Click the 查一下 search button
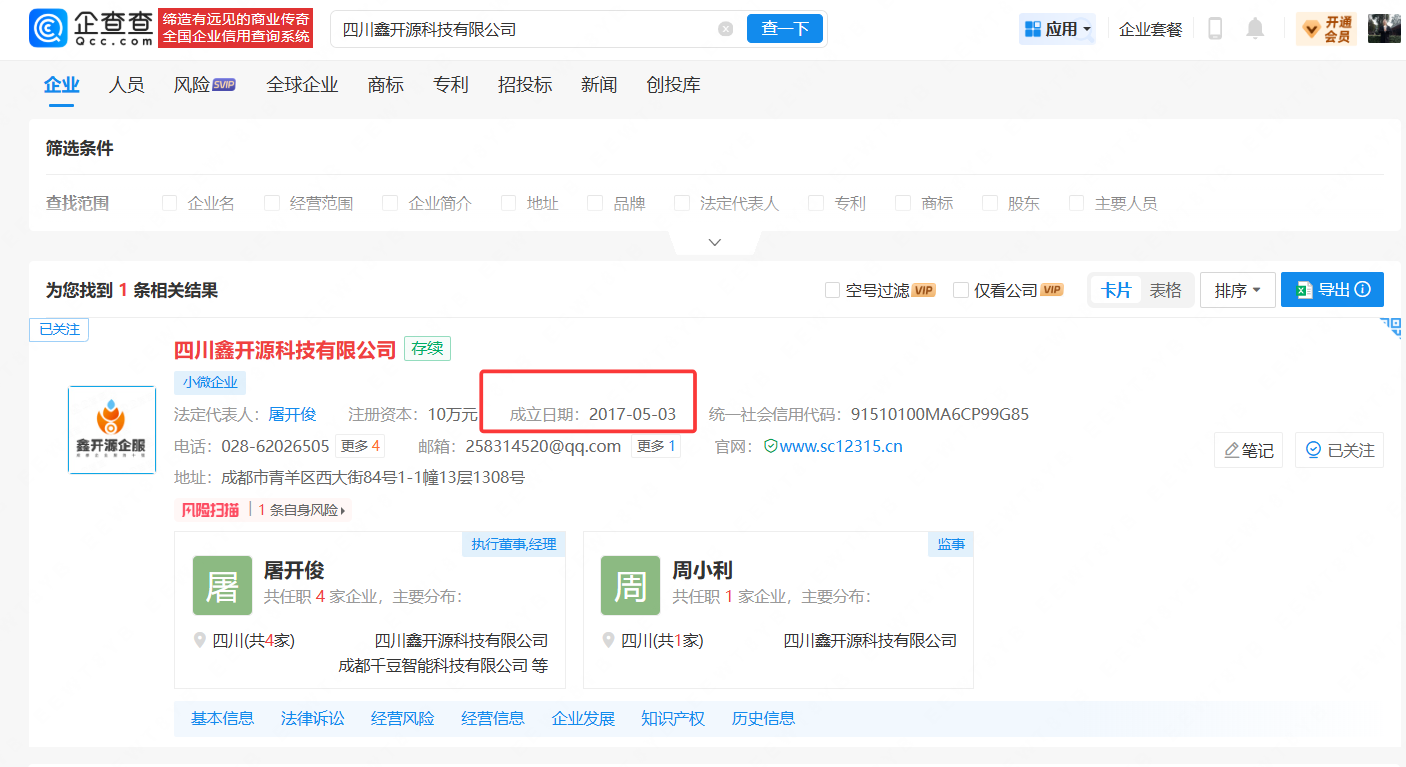The image size is (1406, 767). click(x=785, y=29)
